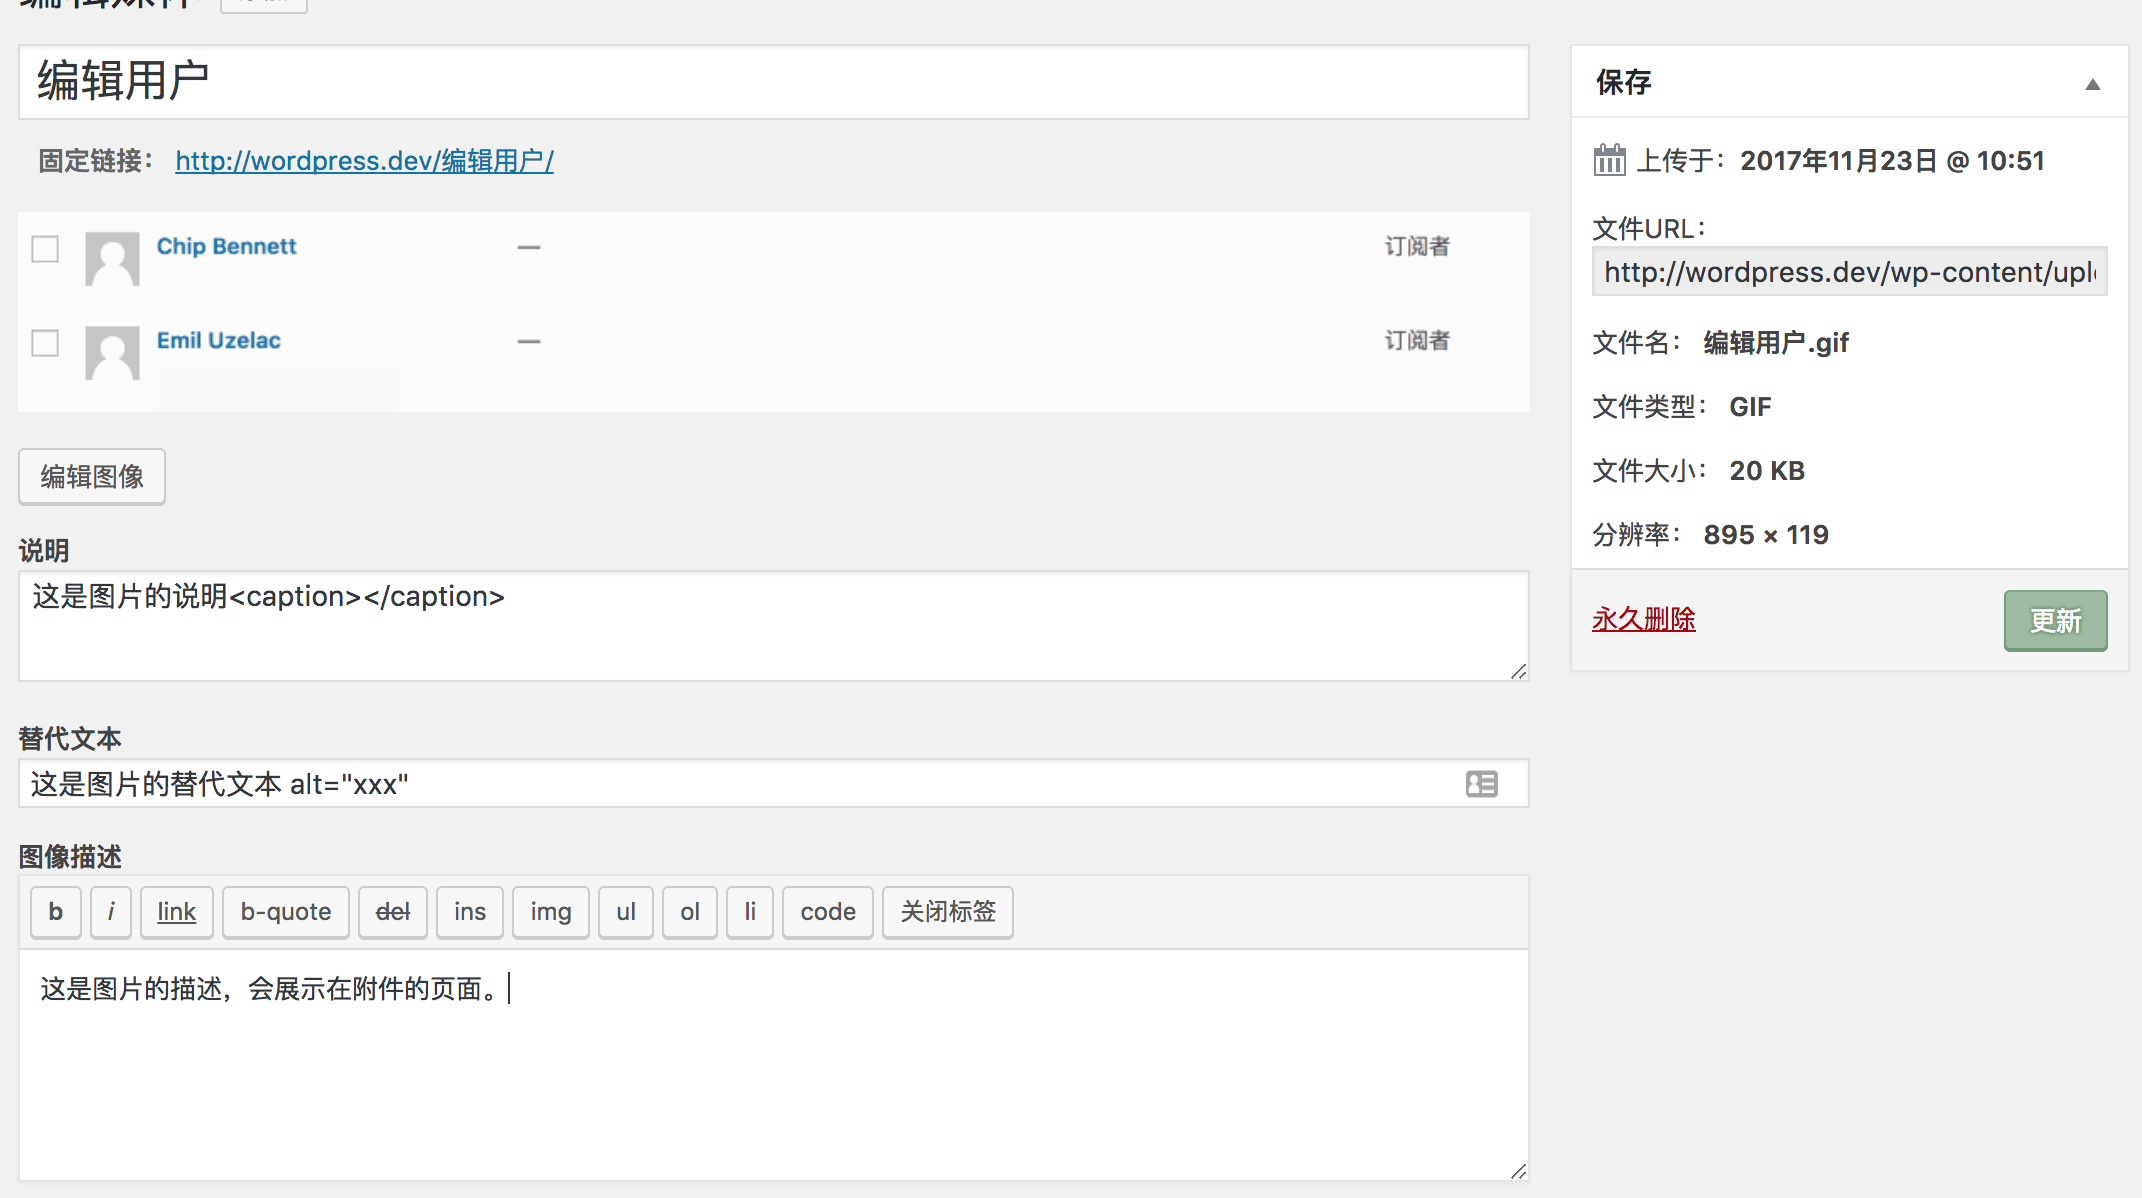Click the 关闭标签 close tags button
Viewport: 2142px width, 1198px height.
(947, 912)
